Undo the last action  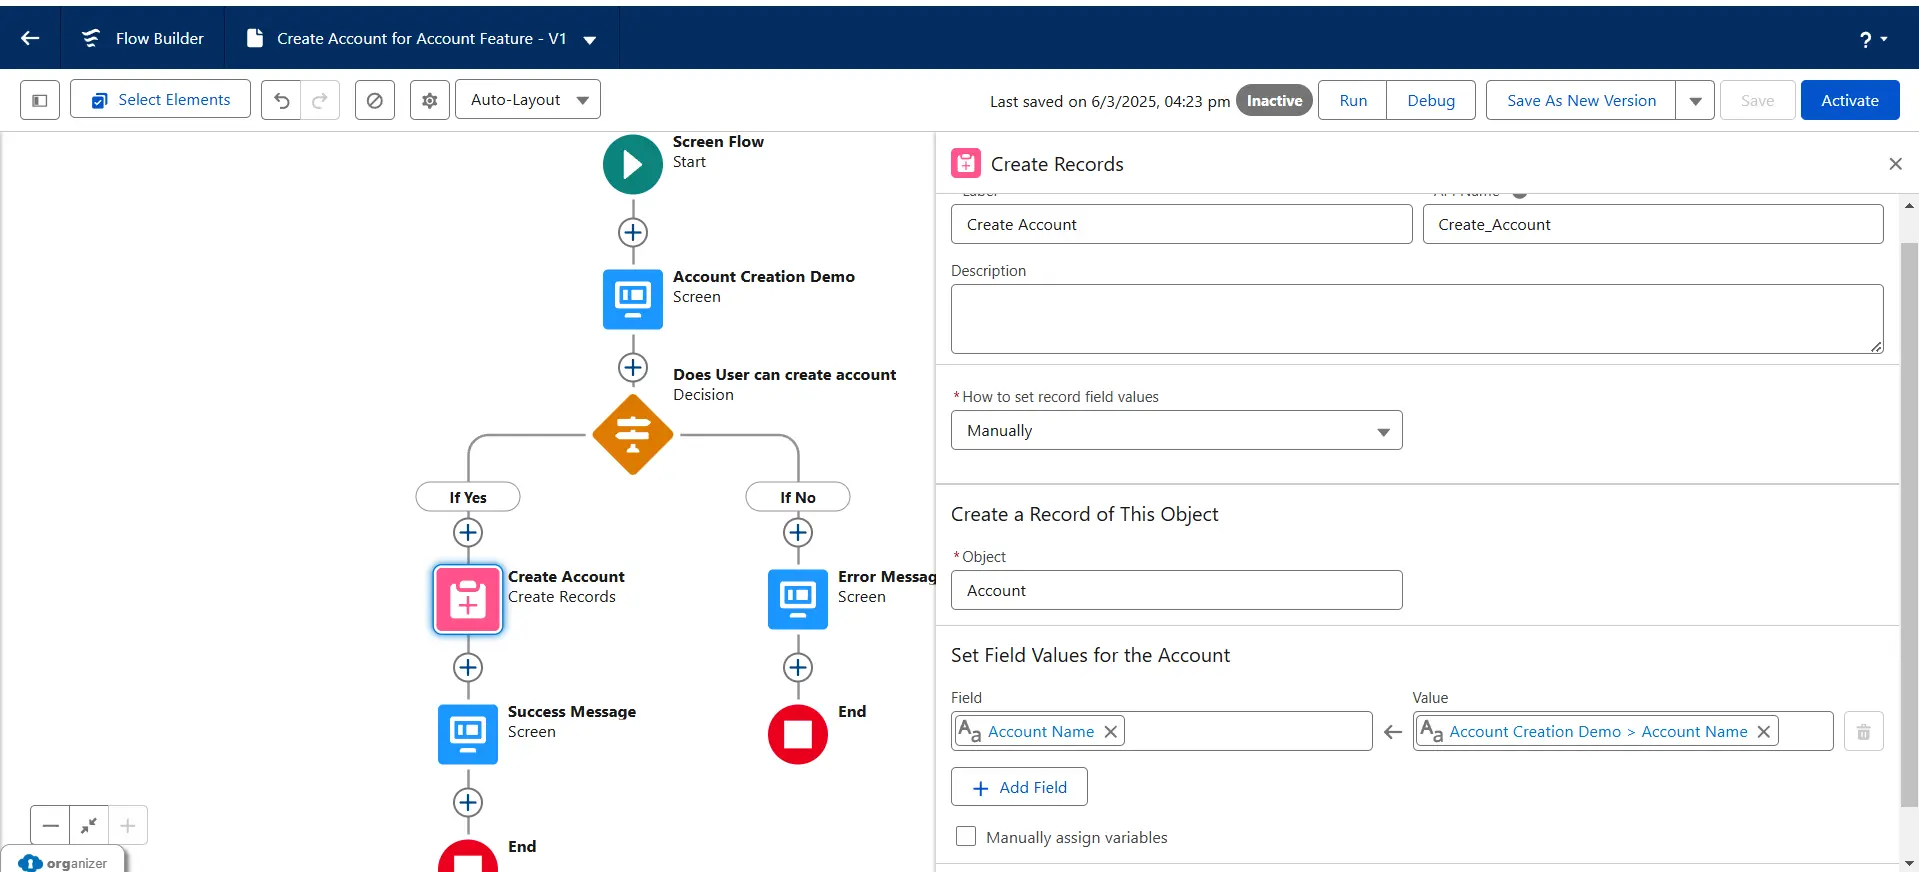pyautogui.click(x=281, y=100)
